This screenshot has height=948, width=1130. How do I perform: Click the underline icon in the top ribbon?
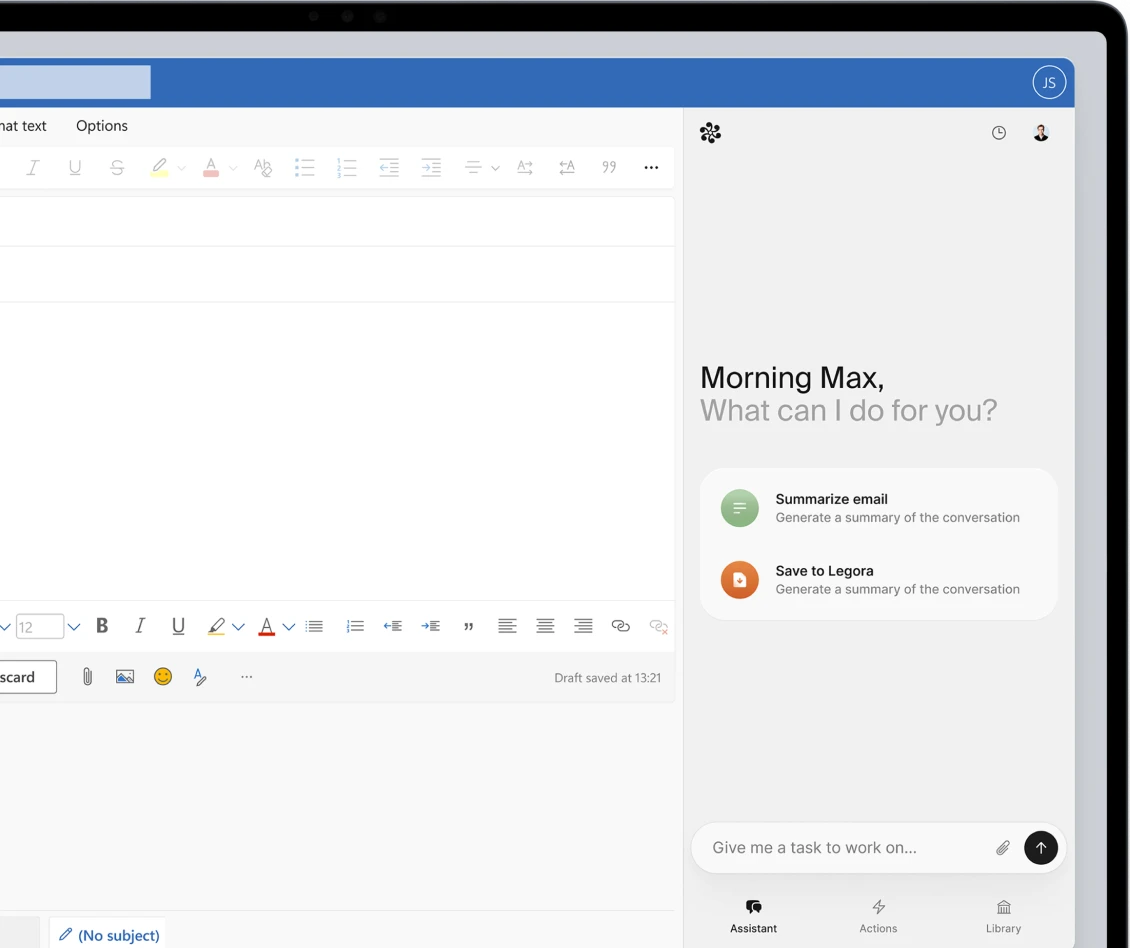pyautogui.click(x=74, y=167)
